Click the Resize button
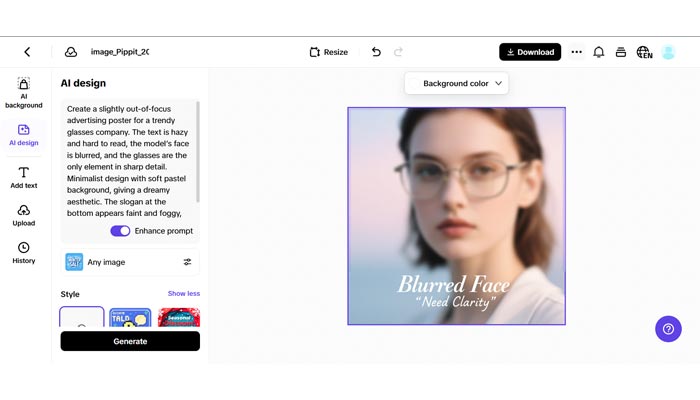The width and height of the screenshot is (700, 400). tap(329, 52)
